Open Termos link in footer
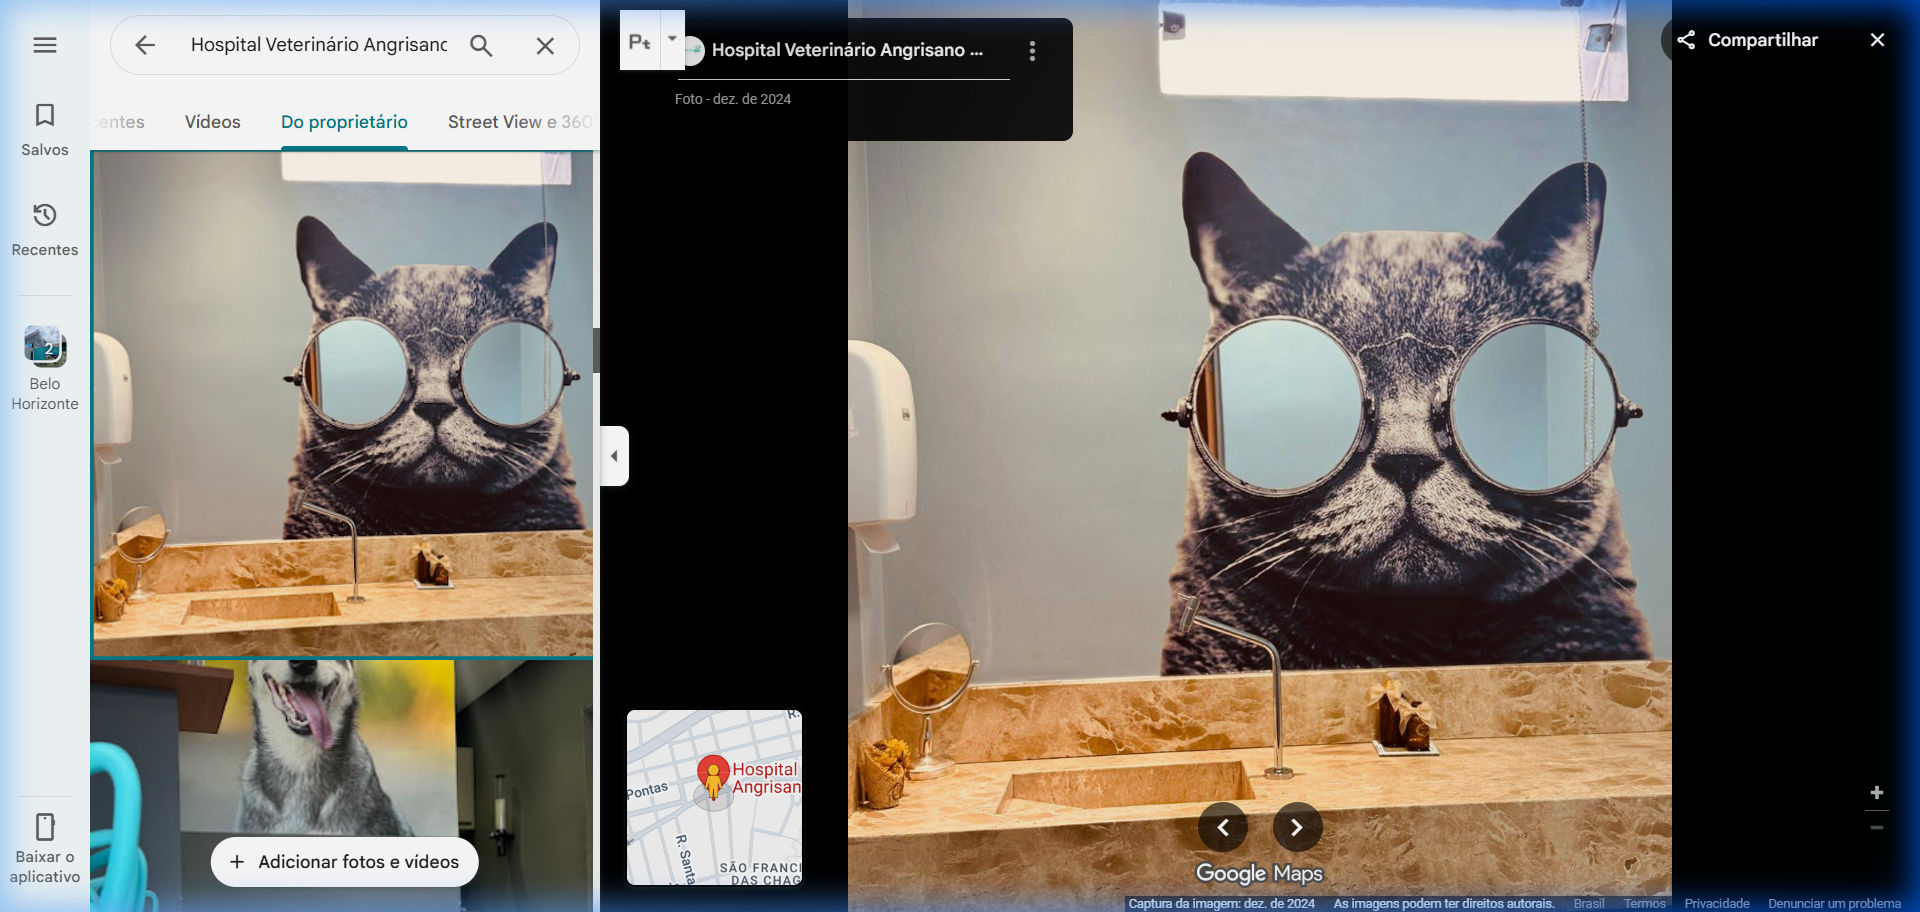Image resolution: width=1920 pixels, height=912 pixels. (x=1645, y=904)
